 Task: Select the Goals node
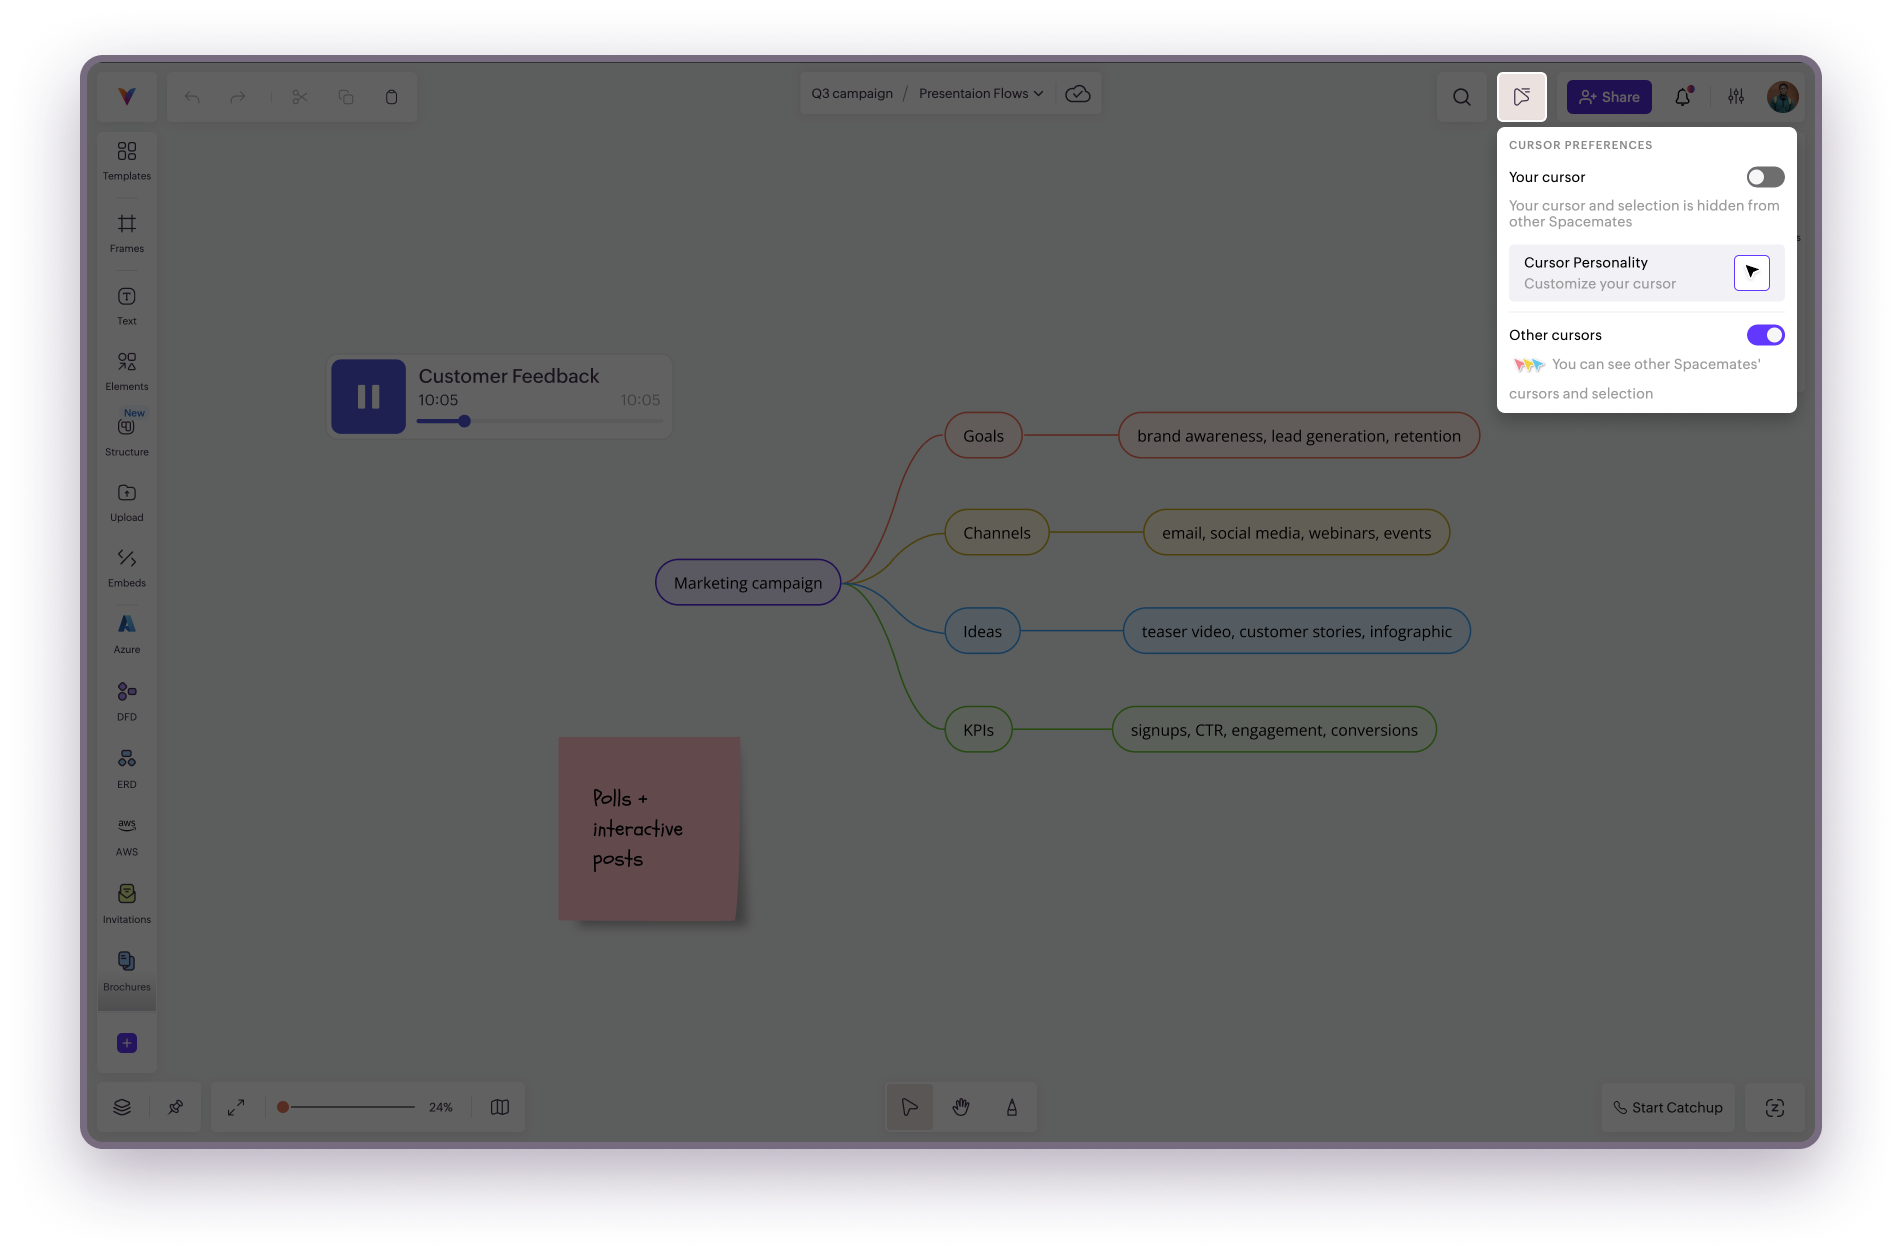point(983,436)
